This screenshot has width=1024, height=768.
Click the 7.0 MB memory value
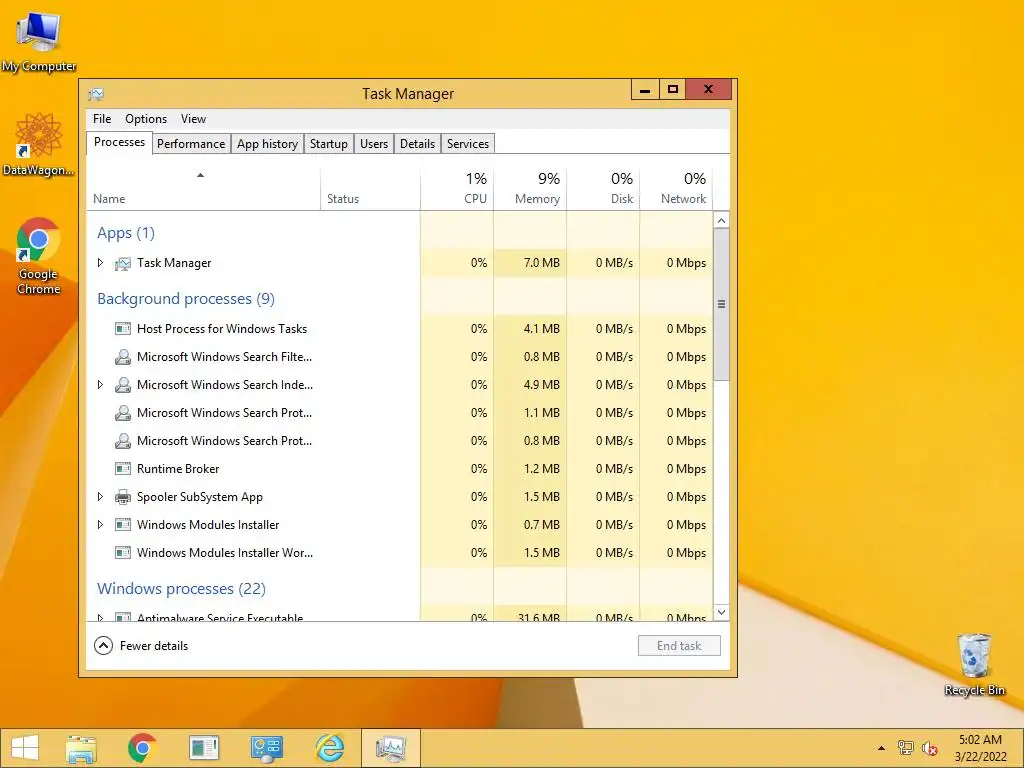point(541,263)
